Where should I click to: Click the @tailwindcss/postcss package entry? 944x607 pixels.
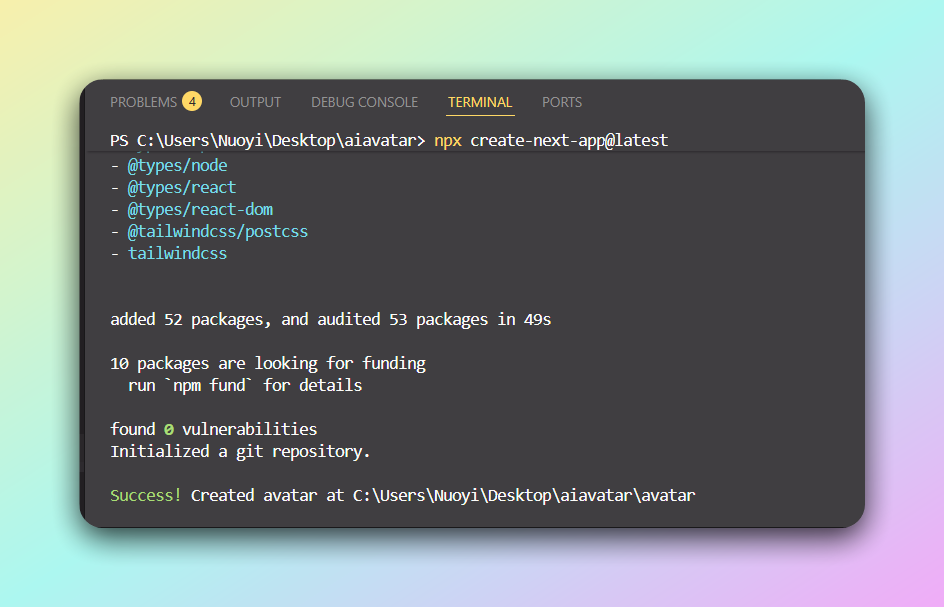click(217, 231)
